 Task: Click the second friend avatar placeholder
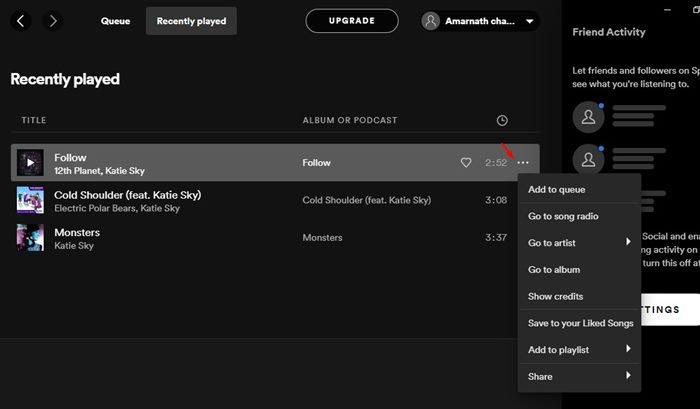click(x=588, y=159)
